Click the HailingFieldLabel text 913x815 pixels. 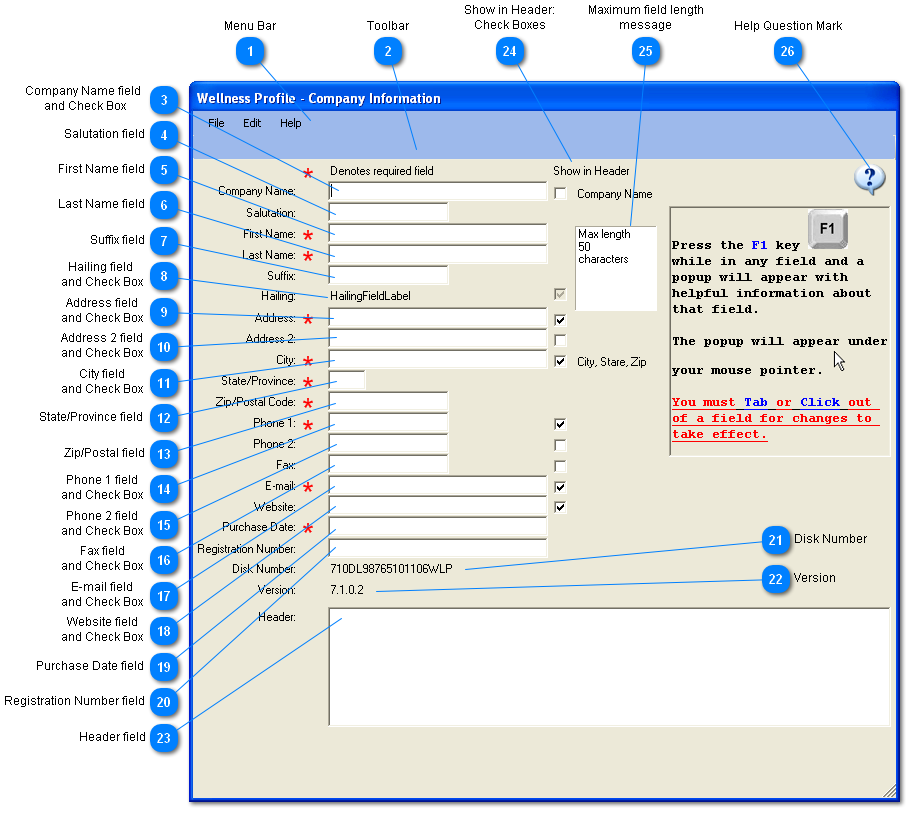[x=370, y=296]
